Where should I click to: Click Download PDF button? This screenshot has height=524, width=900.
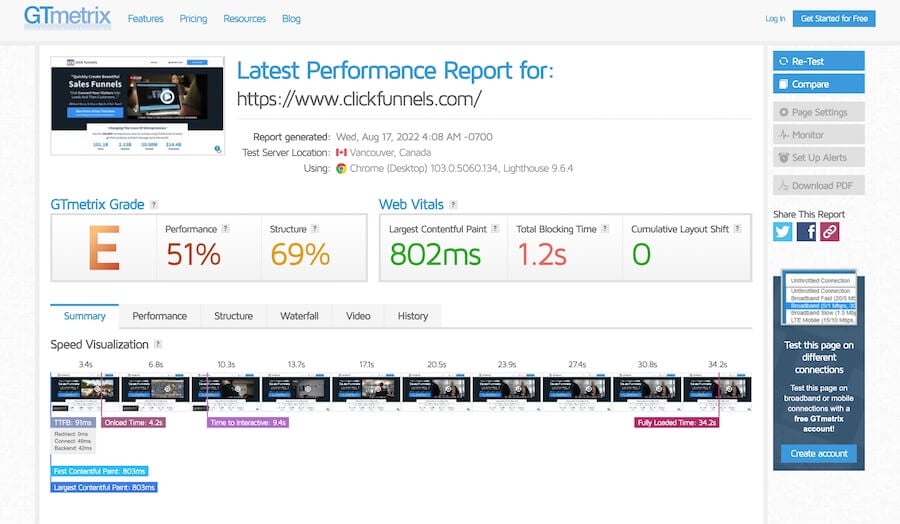click(x=818, y=185)
